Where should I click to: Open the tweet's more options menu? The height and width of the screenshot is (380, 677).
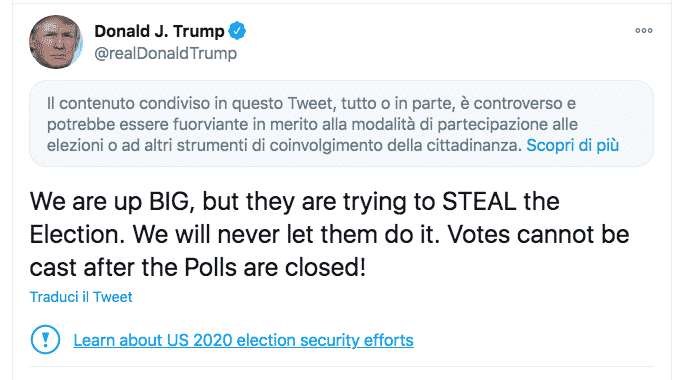[x=643, y=30]
